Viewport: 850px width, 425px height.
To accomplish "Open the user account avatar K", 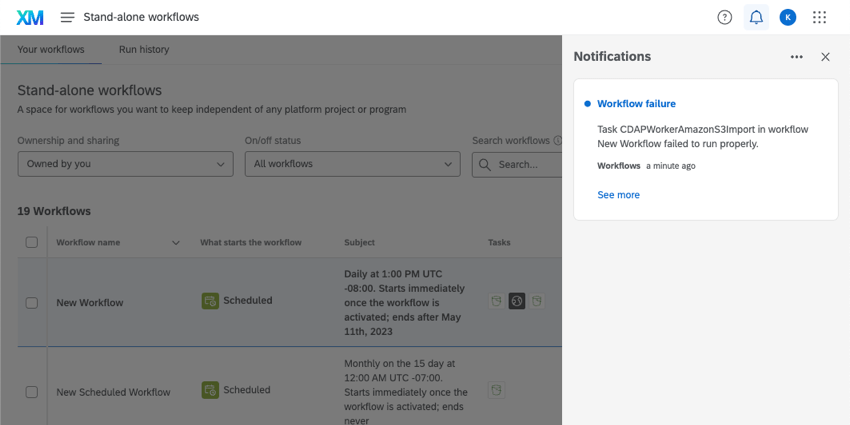I will click(788, 17).
